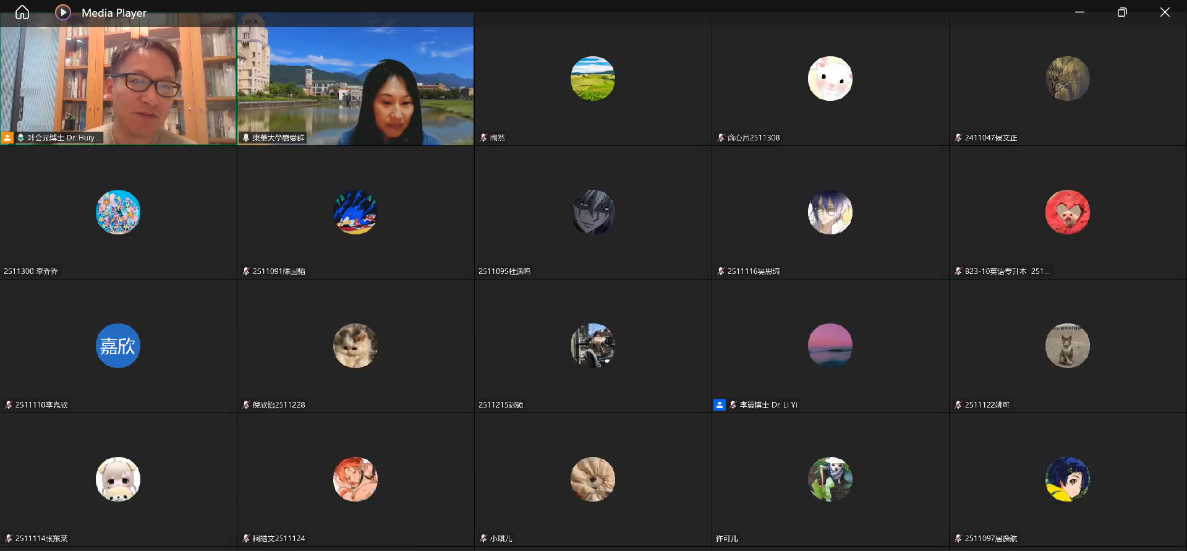The width and height of the screenshot is (1187, 551).
Task: Click the Media Player logo icon
Action: coord(63,13)
